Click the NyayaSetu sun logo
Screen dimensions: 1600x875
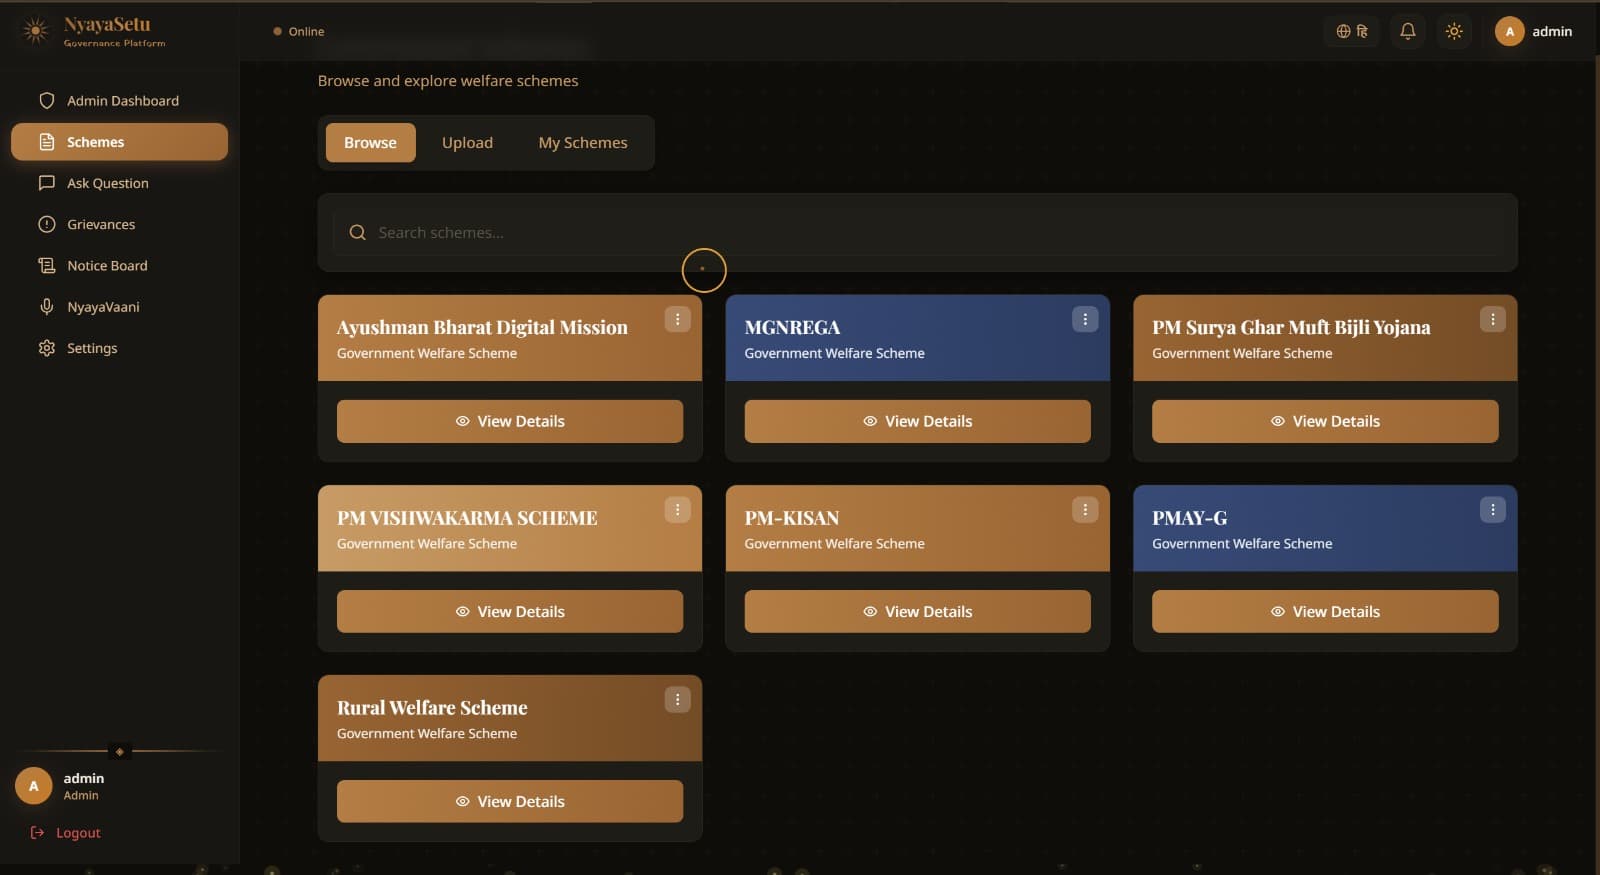click(36, 31)
